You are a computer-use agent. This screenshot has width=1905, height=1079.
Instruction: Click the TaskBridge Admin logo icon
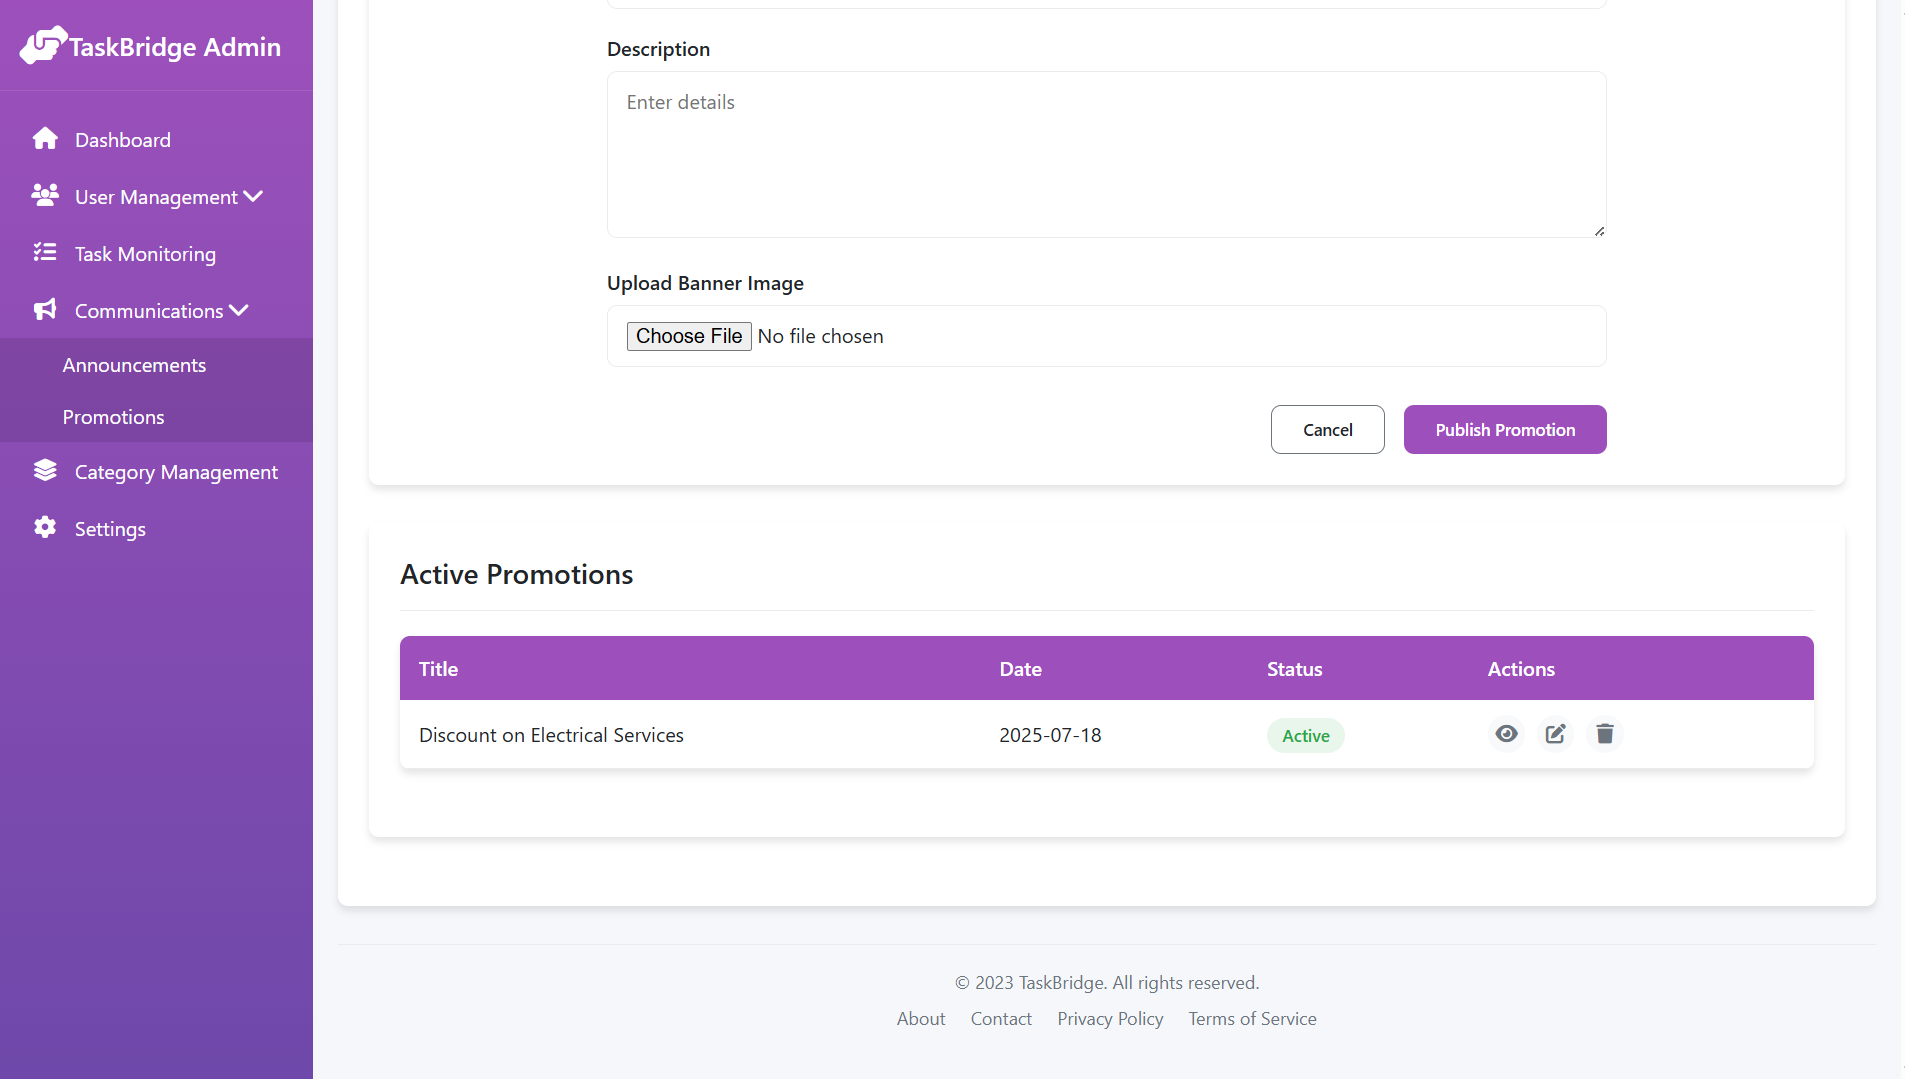[42, 44]
